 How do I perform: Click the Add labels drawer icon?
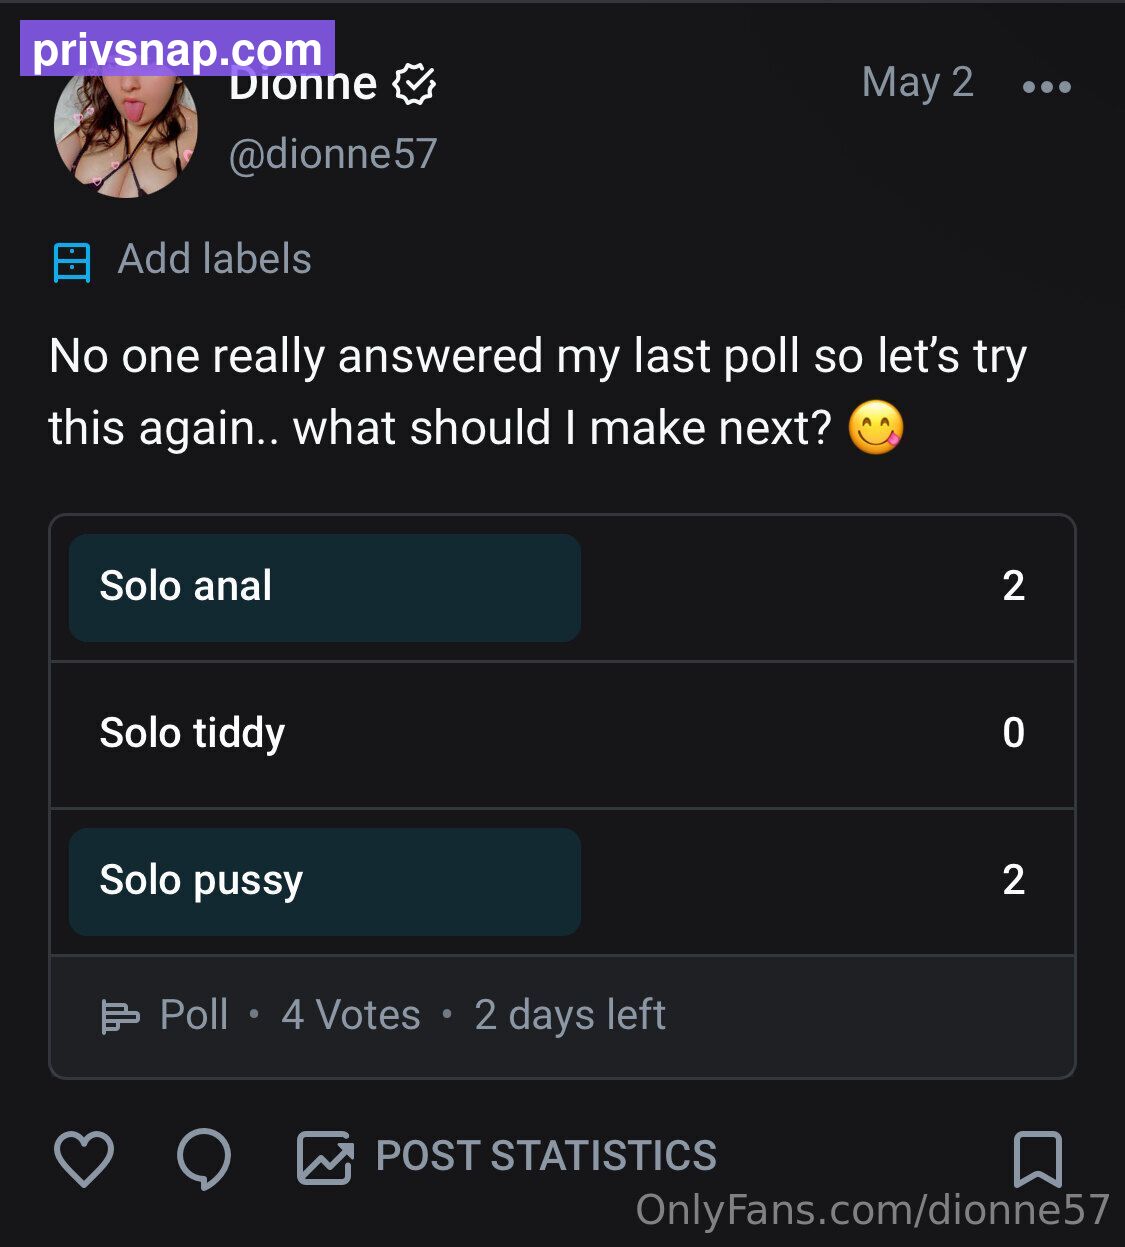(x=72, y=262)
